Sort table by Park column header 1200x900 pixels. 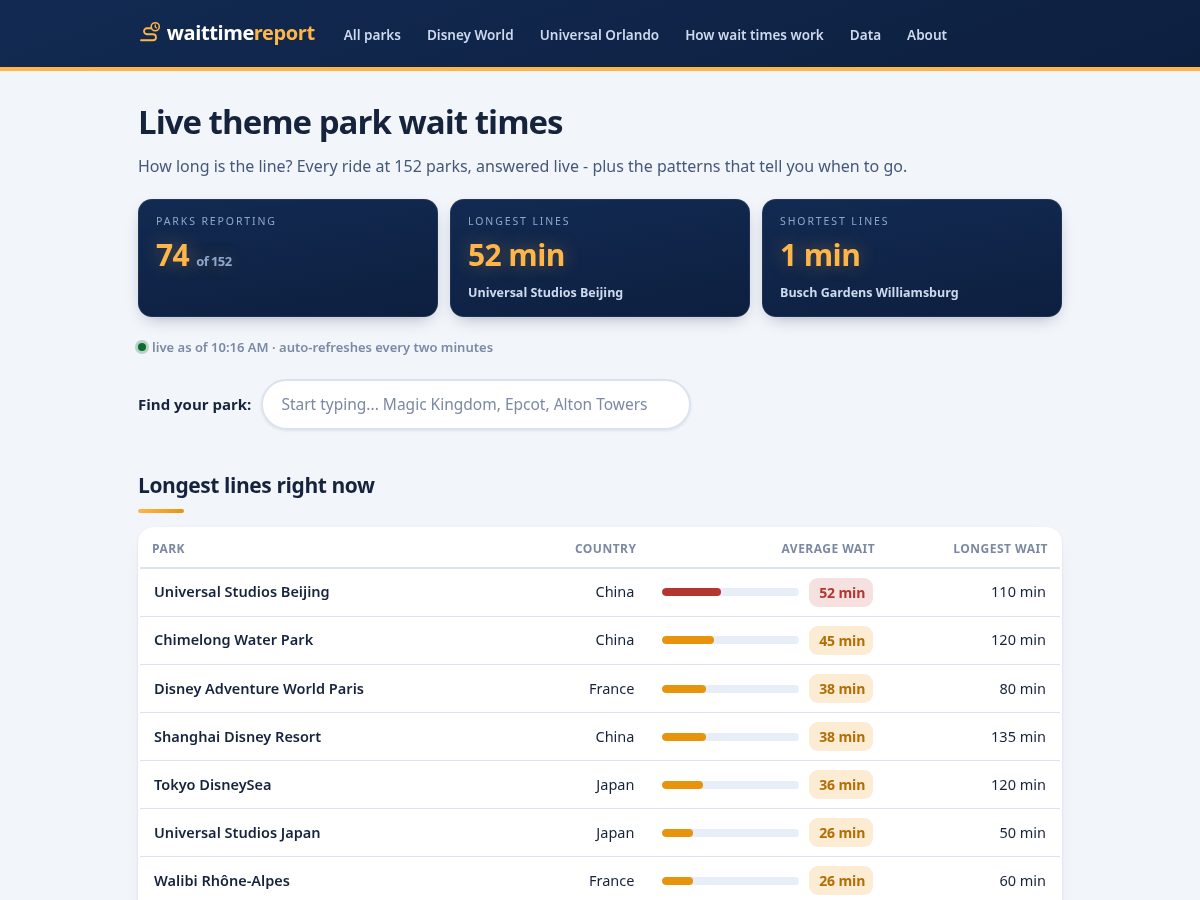pos(168,548)
